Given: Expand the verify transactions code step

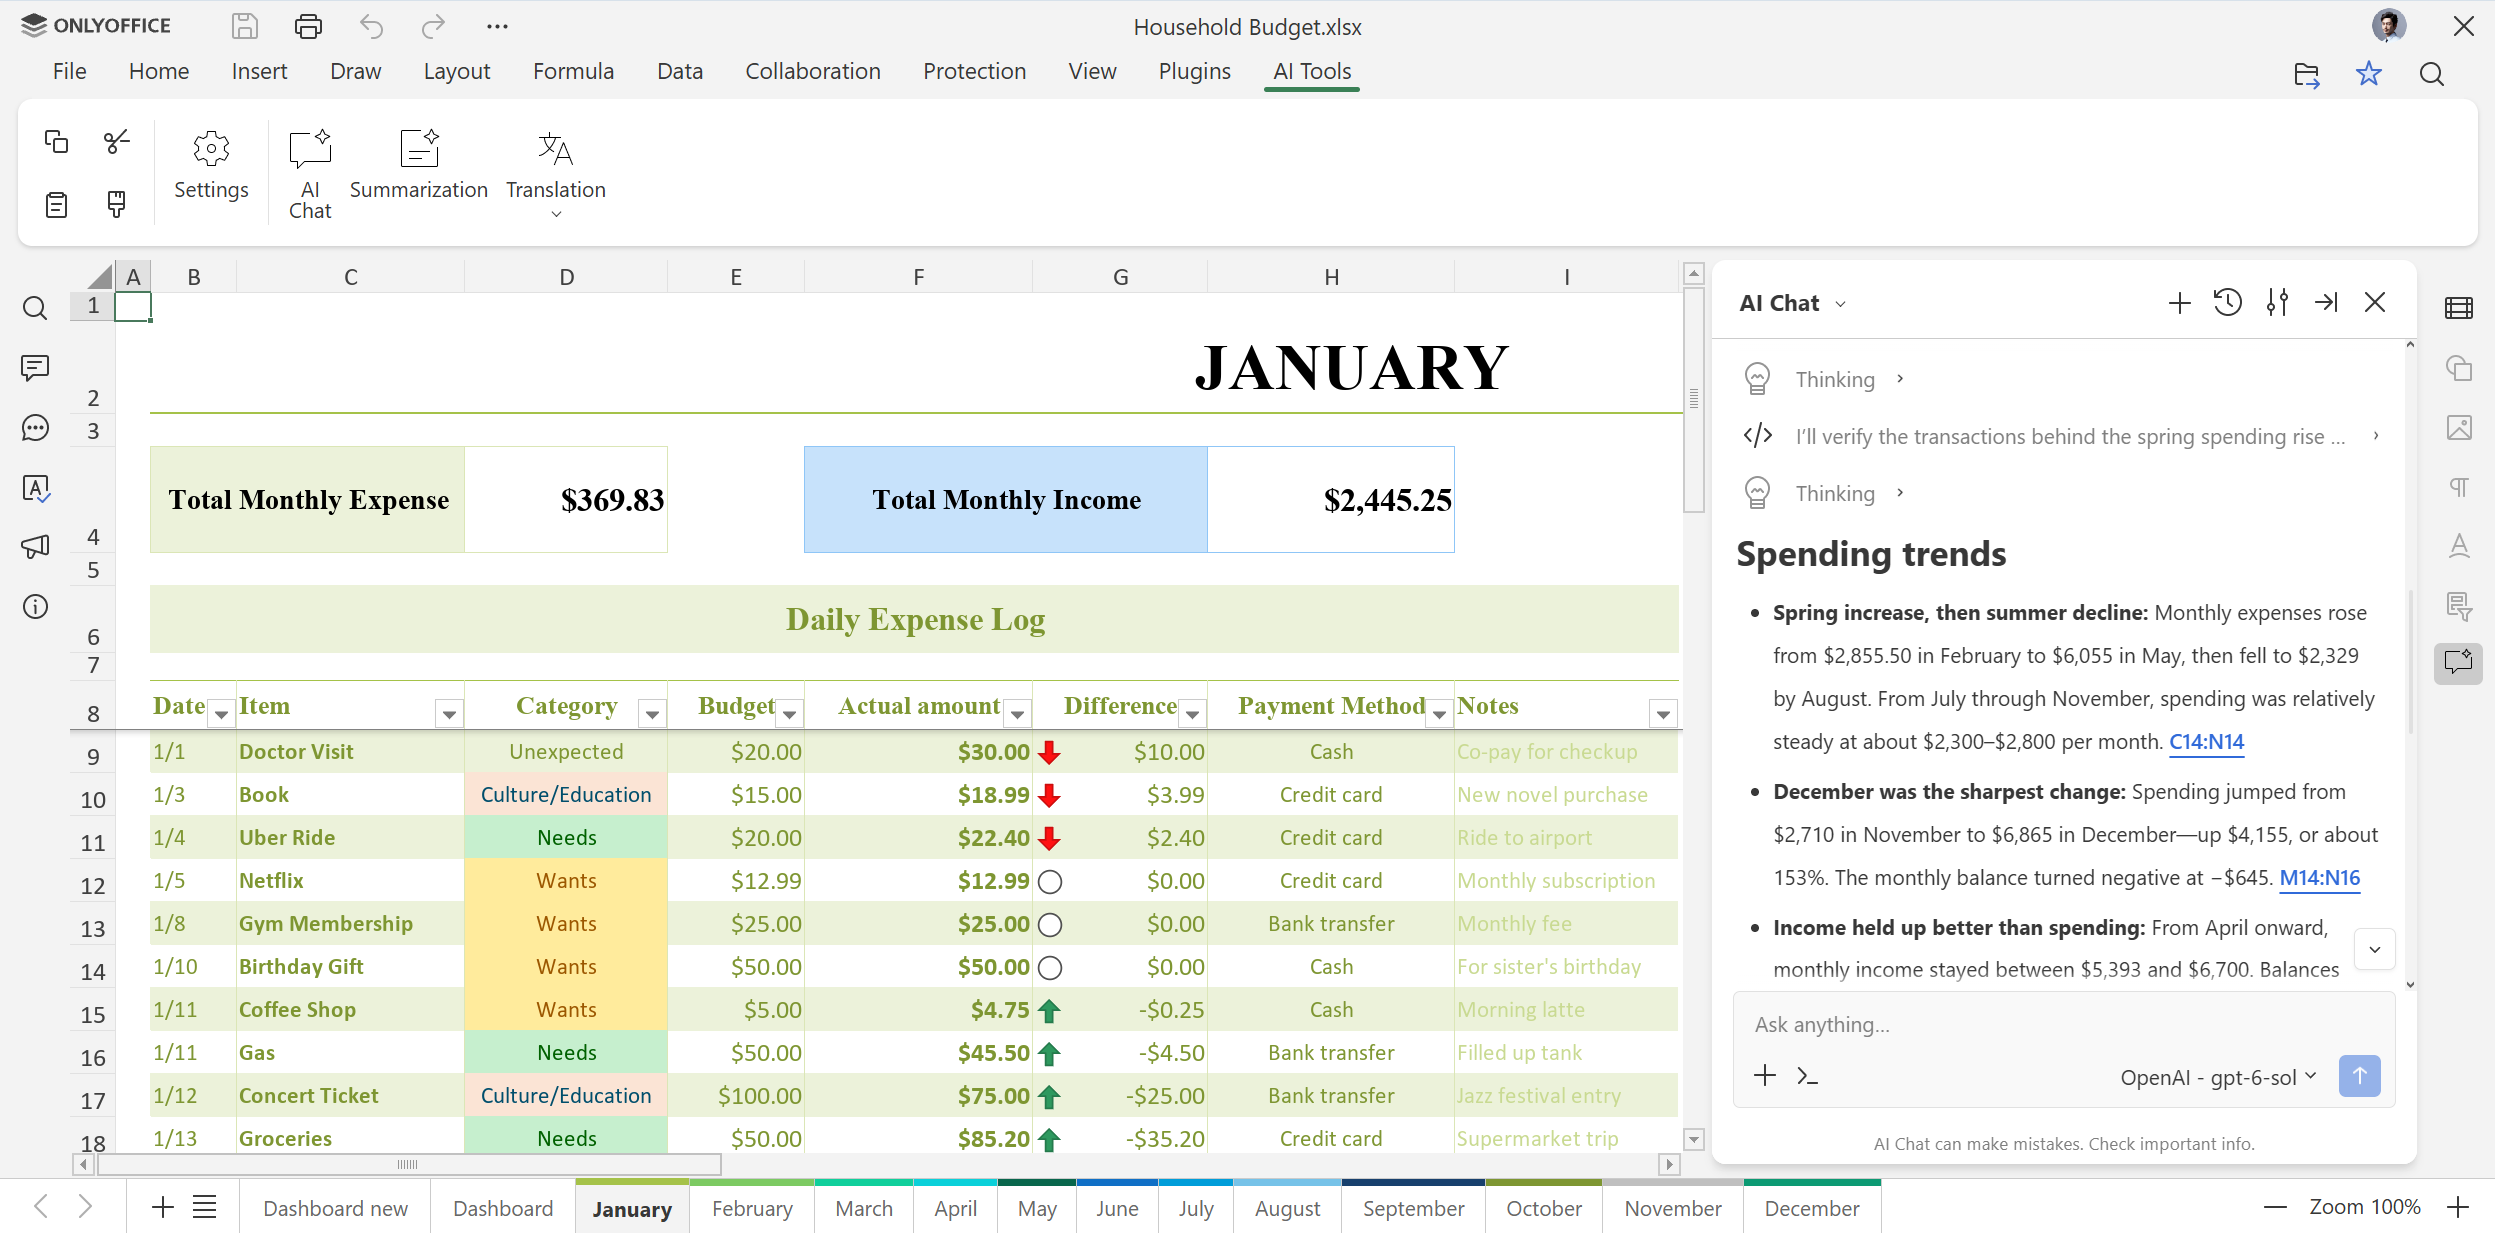Looking at the screenshot, I should pos(2060,436).
